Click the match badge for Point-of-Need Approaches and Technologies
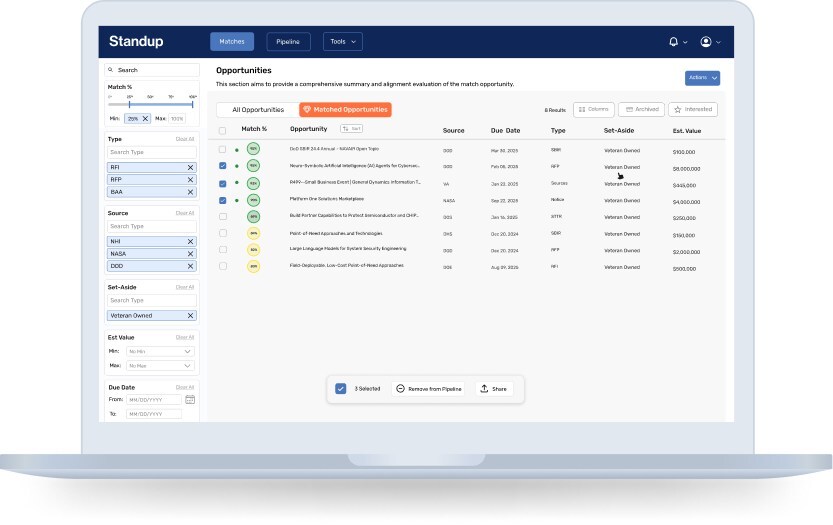Image resolution: width=833 pixels, height=525 pixels. pyautogui.click(x=253, y=233)
